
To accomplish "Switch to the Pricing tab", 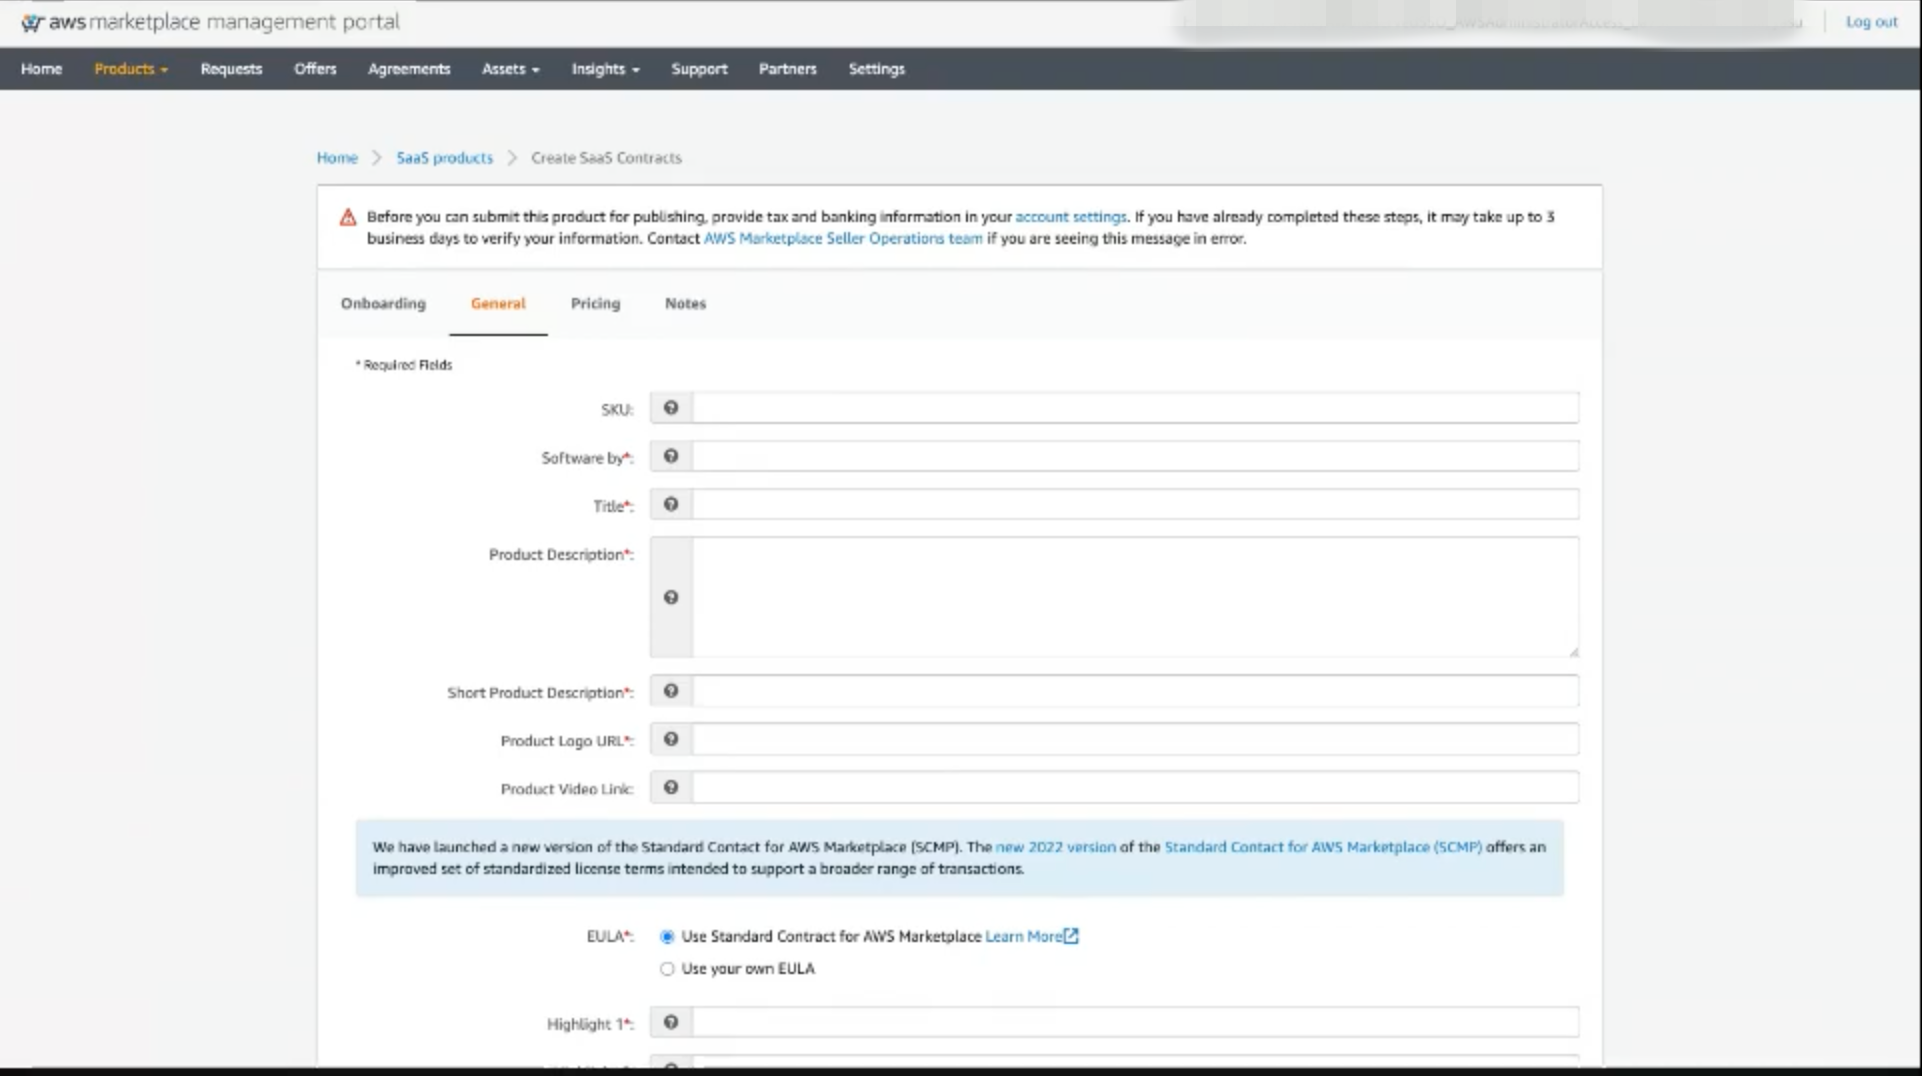I will tap(595, 304).
